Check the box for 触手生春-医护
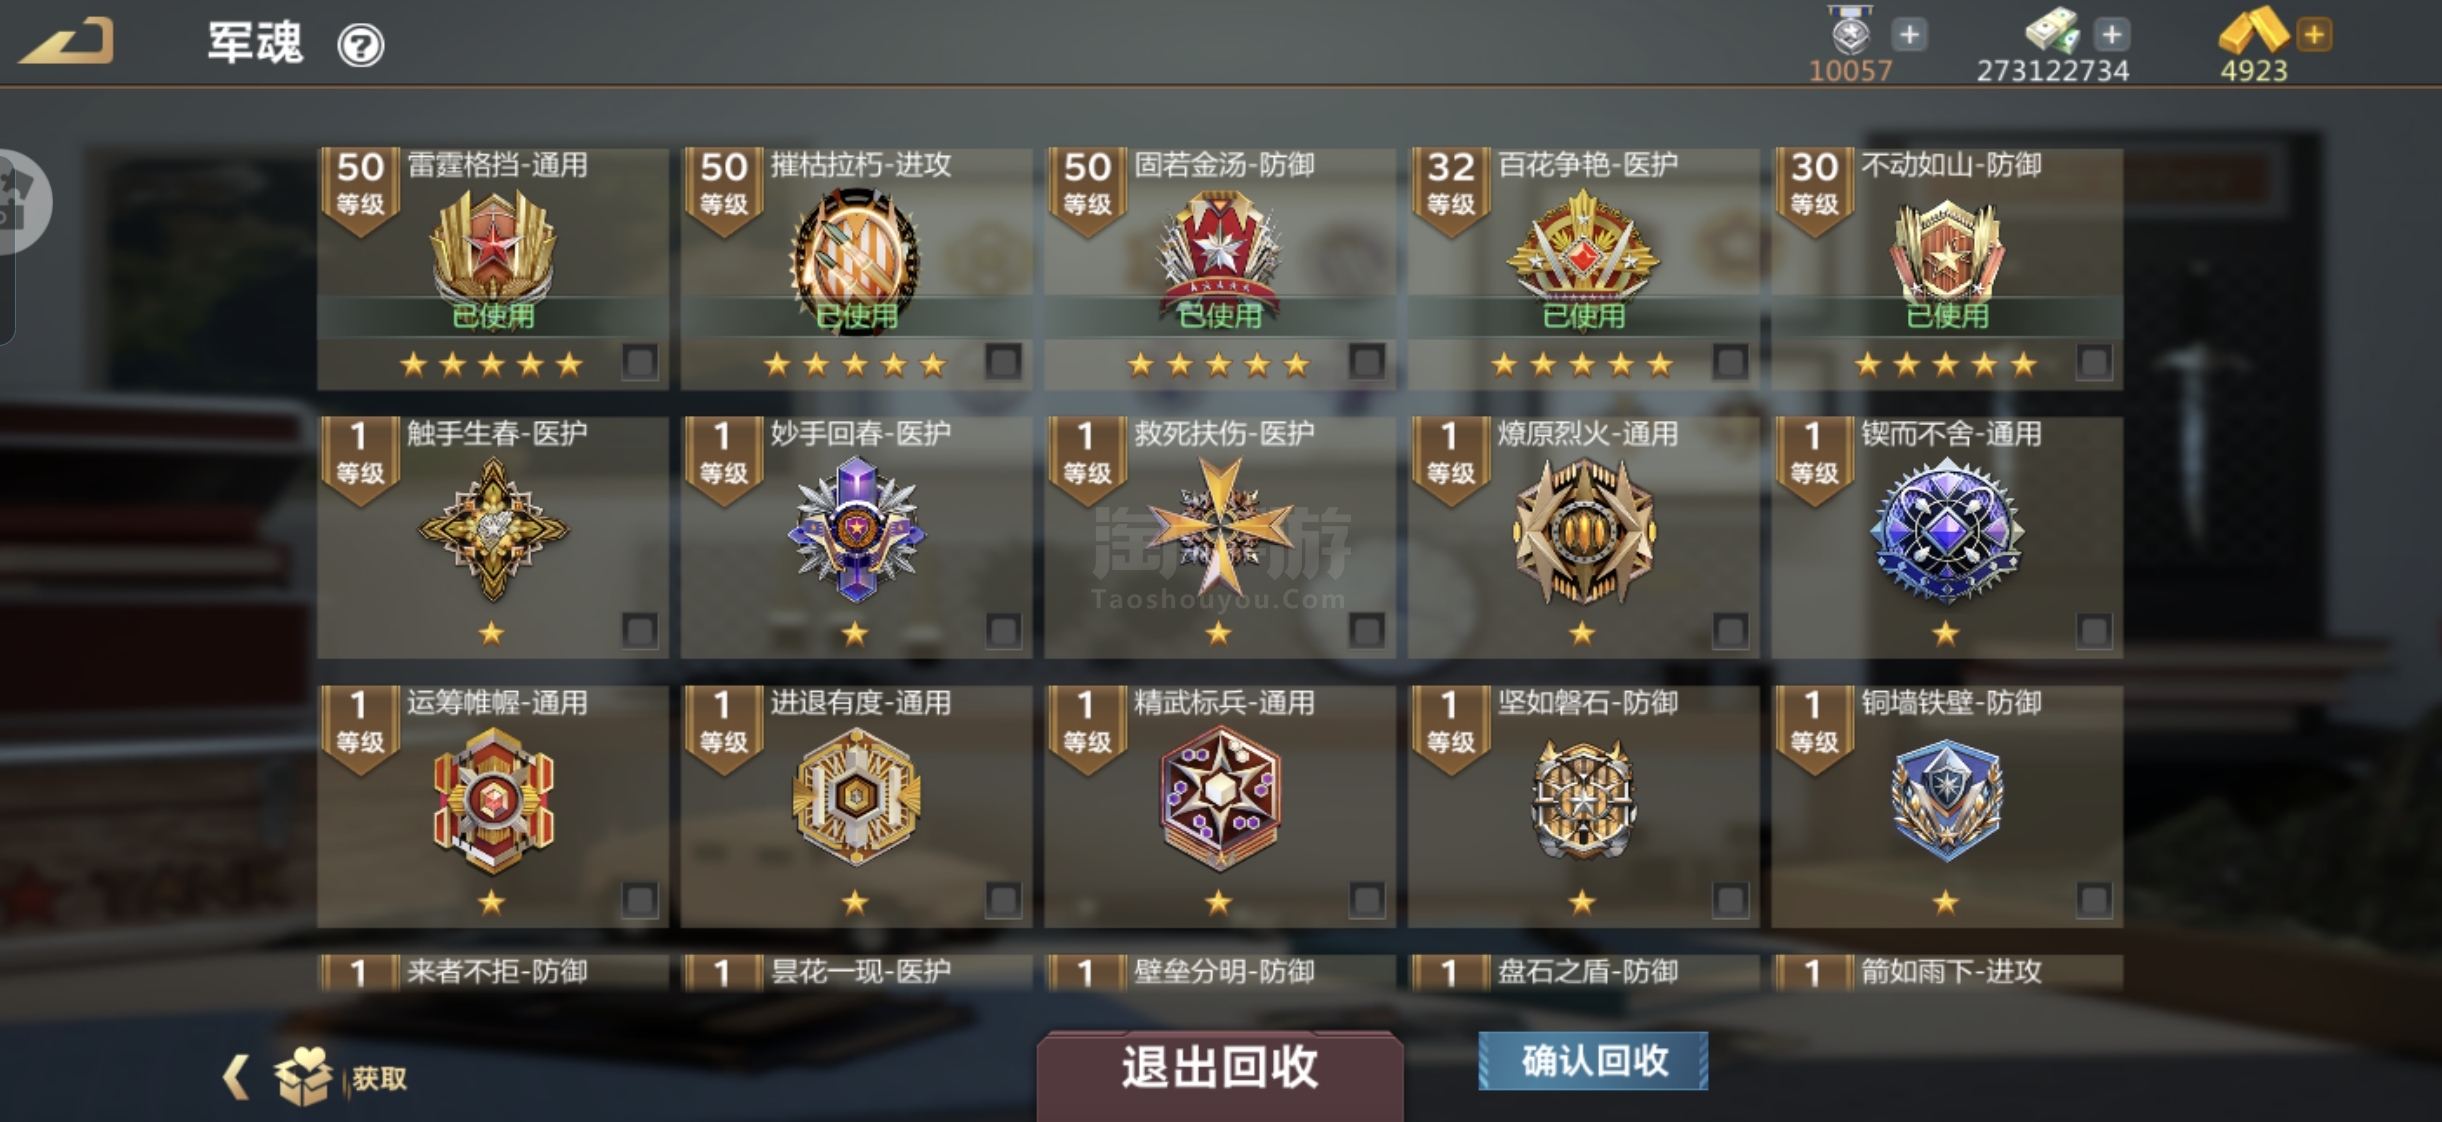2442x1122 pixels. point(640,630)
